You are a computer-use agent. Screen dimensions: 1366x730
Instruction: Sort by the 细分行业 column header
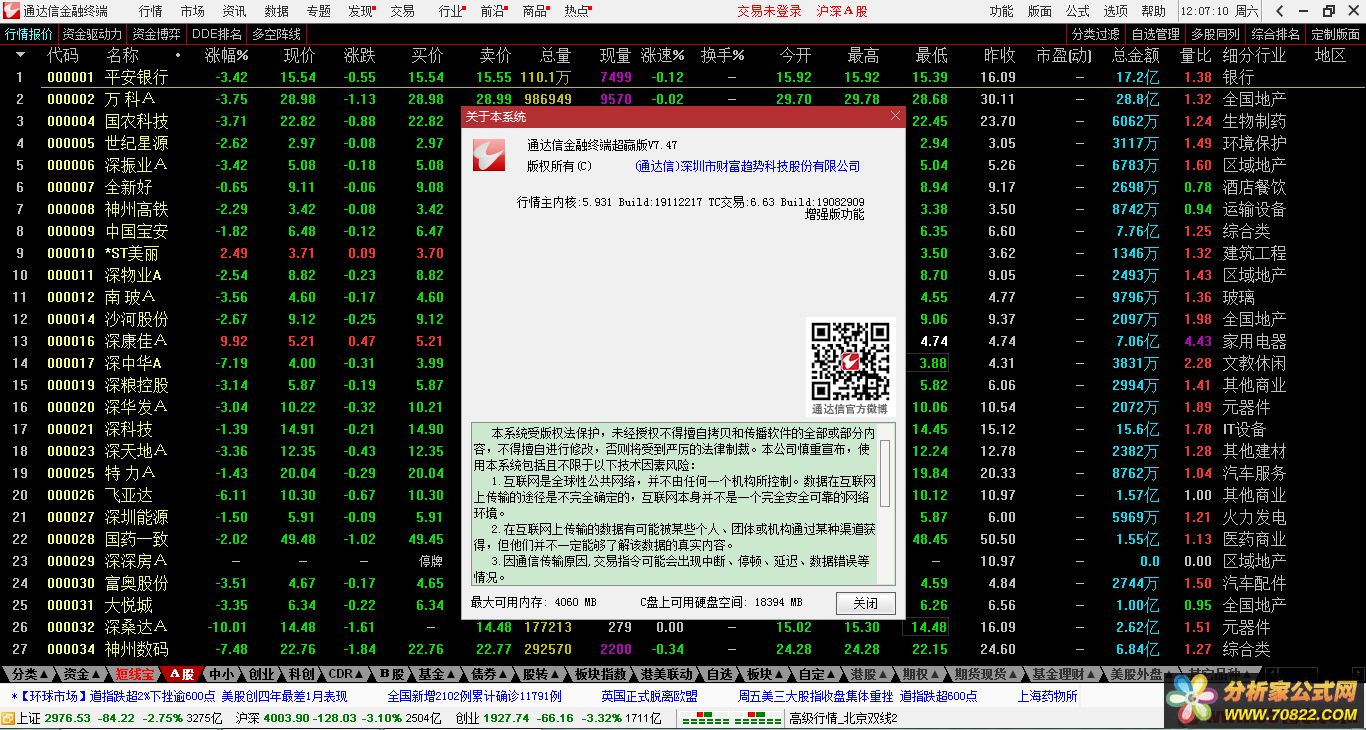click(1254, 55)
